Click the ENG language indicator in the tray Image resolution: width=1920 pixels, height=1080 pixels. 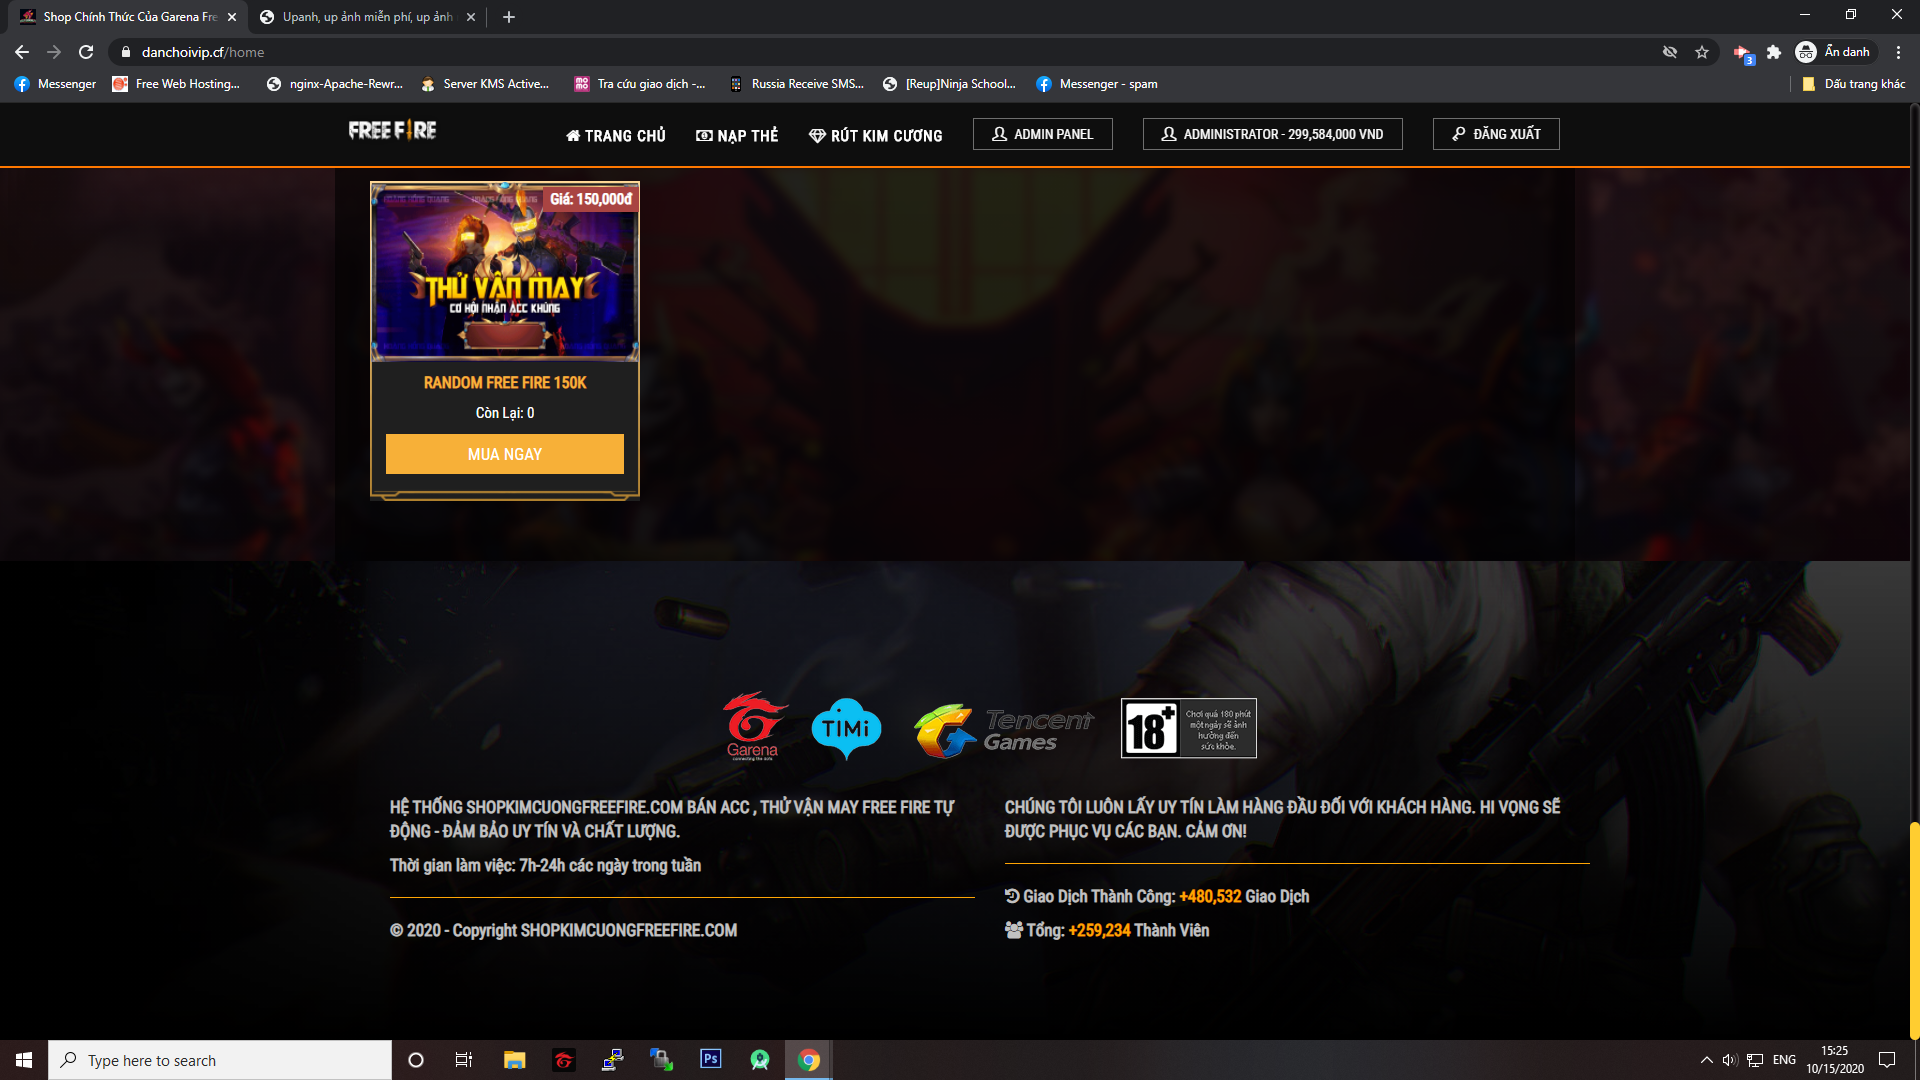(1784, 1060)
